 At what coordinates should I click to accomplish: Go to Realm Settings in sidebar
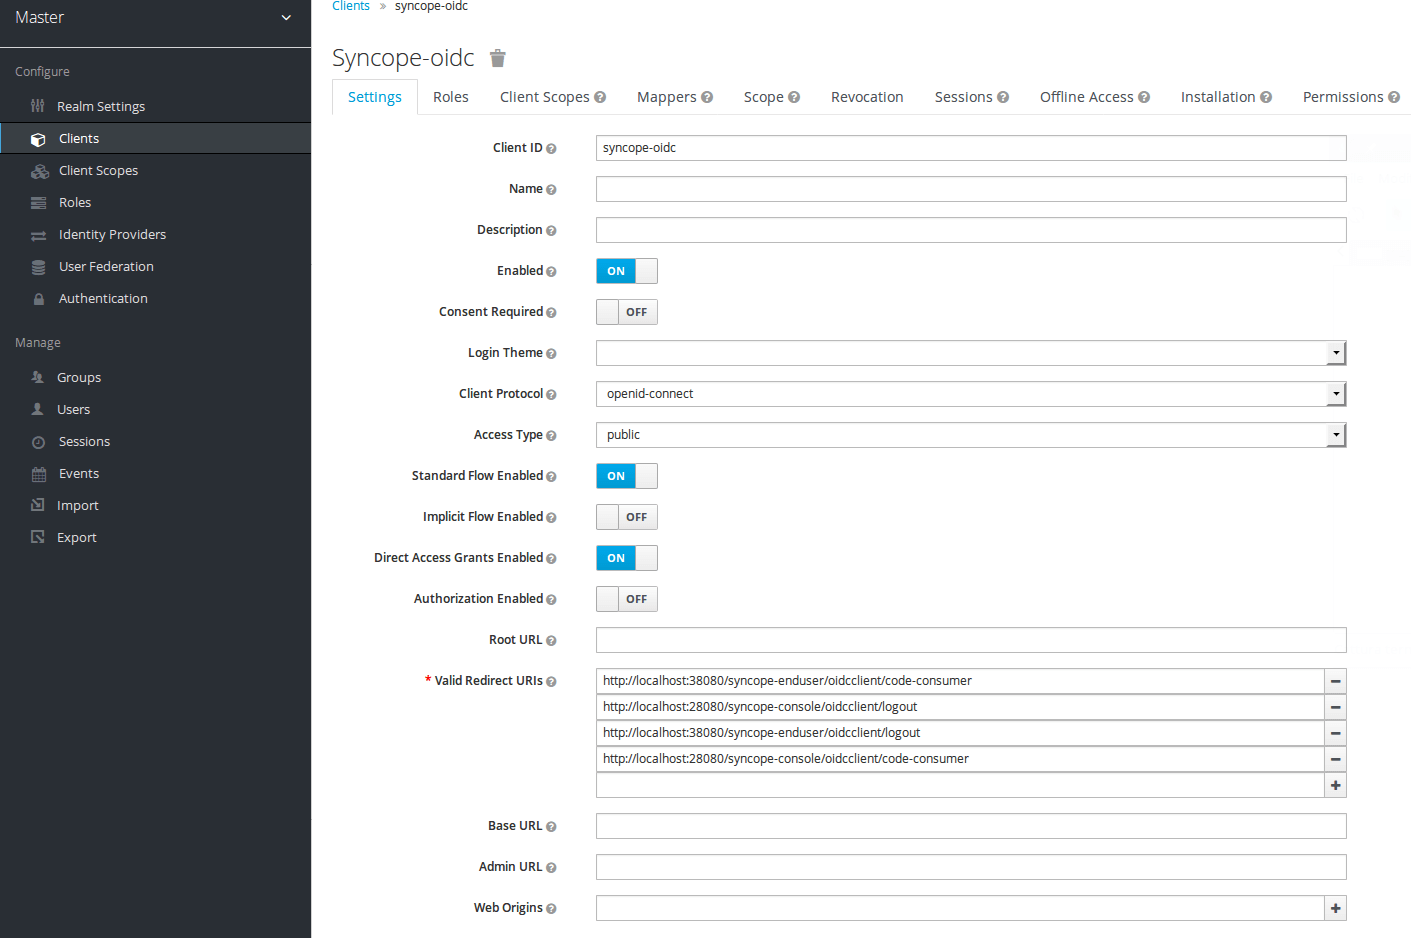click(101, 106)
